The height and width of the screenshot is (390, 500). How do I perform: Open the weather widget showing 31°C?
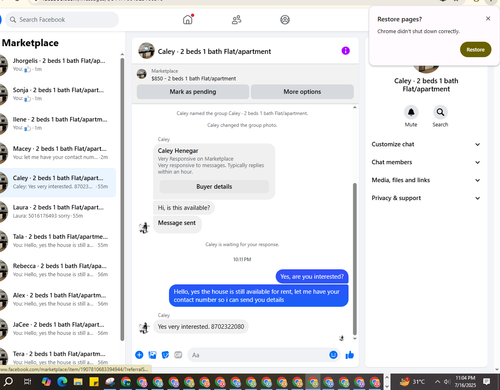pos(412,381)
